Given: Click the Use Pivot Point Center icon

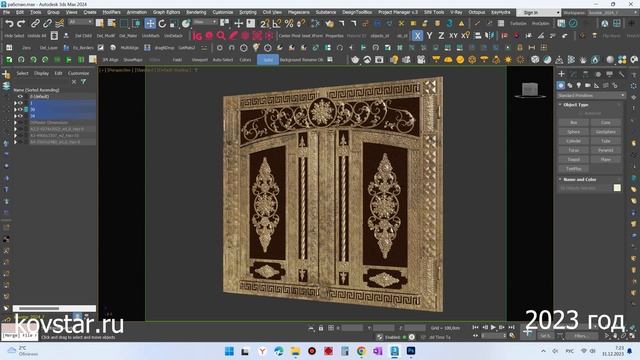Looking at the screenshot, I should pyautogui.click(x=224, y=23).
